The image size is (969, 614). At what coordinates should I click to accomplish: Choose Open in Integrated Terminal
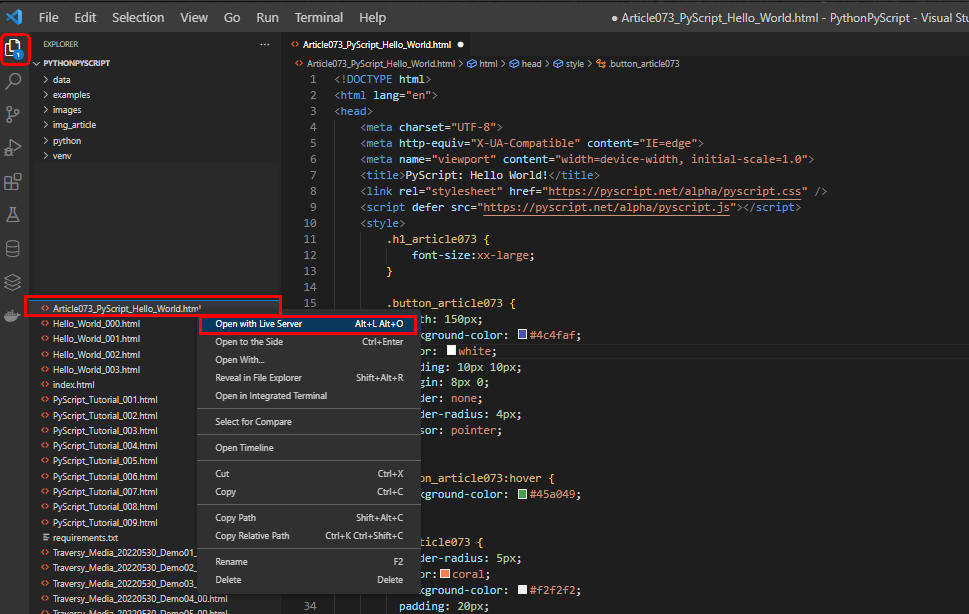point(308,395)
